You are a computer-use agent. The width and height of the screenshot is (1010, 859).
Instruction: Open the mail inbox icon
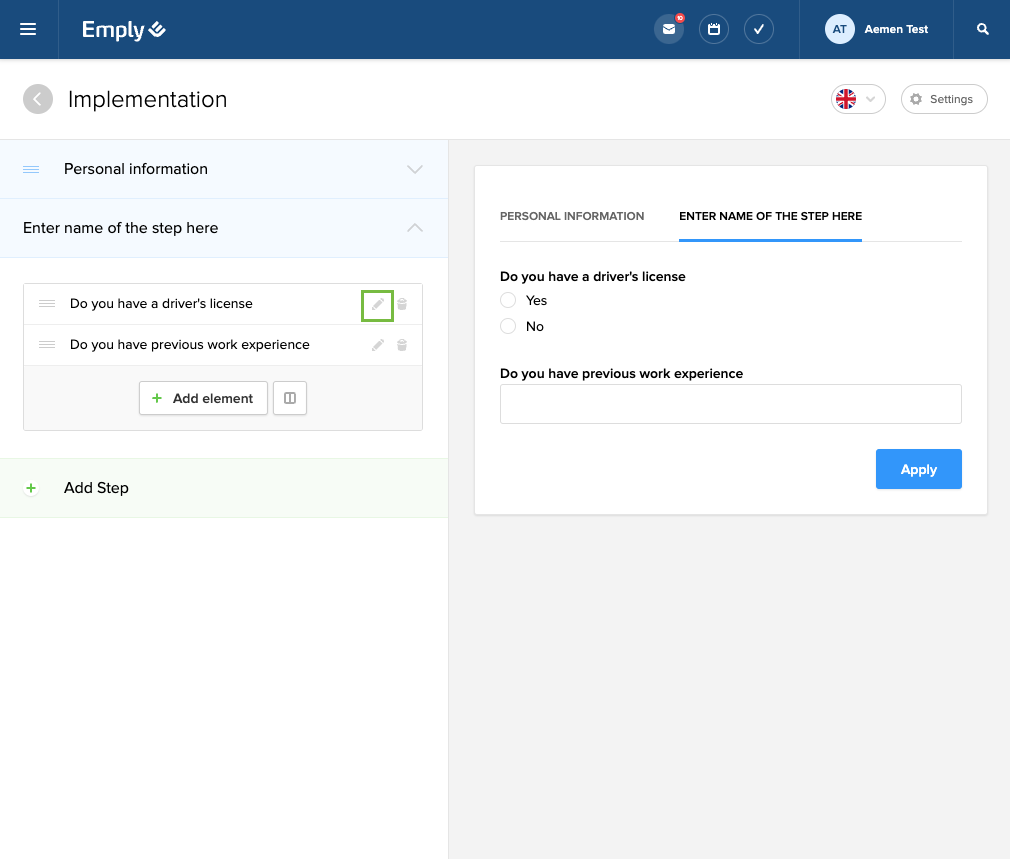(x=668, y=29)
